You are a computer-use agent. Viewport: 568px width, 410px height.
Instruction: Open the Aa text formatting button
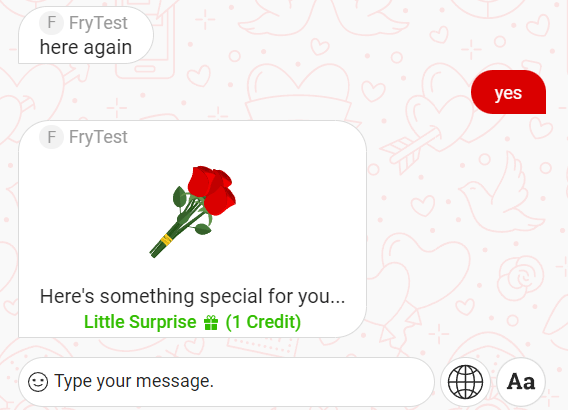(521, 382)
